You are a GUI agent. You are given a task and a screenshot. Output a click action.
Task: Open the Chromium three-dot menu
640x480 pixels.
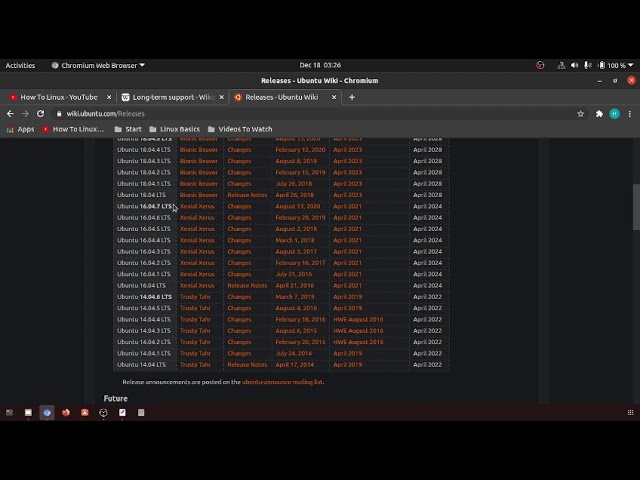[x=630, y=114]
